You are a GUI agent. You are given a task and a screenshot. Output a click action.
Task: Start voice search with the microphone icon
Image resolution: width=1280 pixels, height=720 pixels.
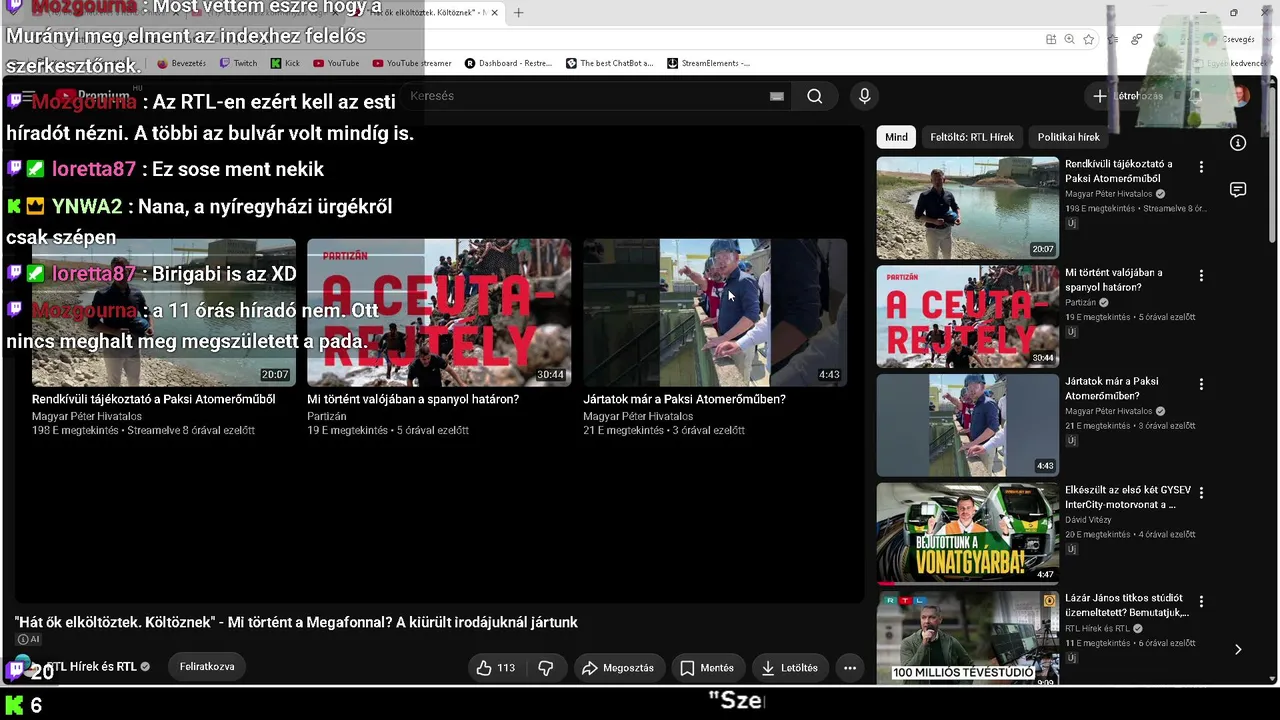click(x=865, y=96)
